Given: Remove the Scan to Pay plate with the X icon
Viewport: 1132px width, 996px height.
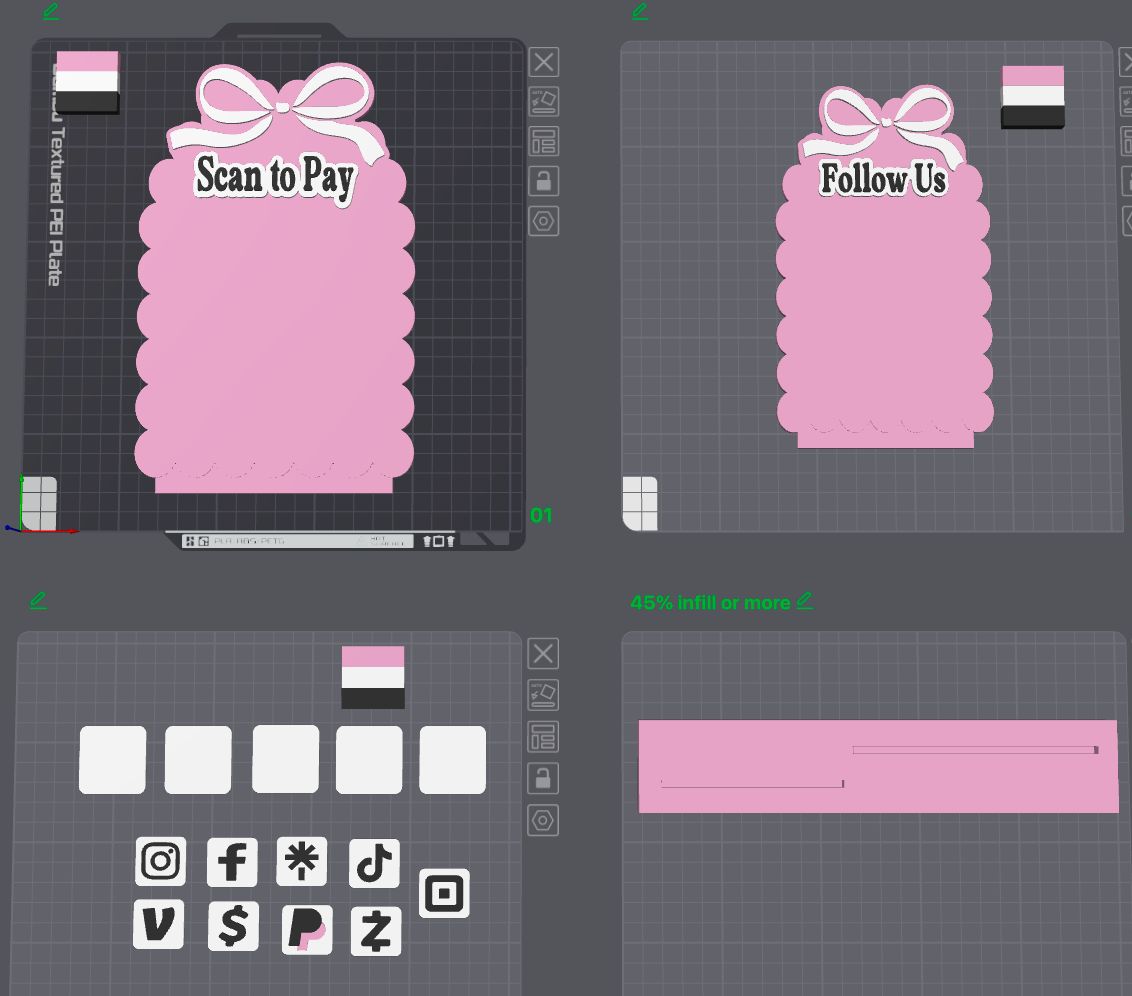Looking at the screenshot, I should (x=544, y=62).
